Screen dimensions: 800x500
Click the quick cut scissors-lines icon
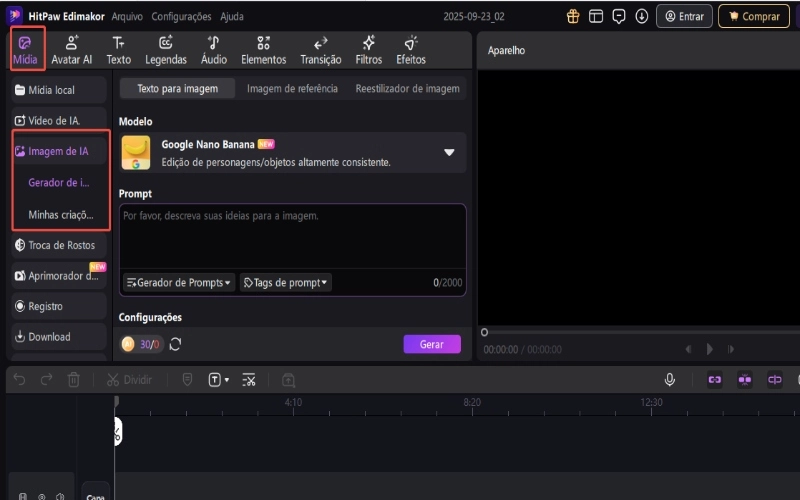pos(248,380)
